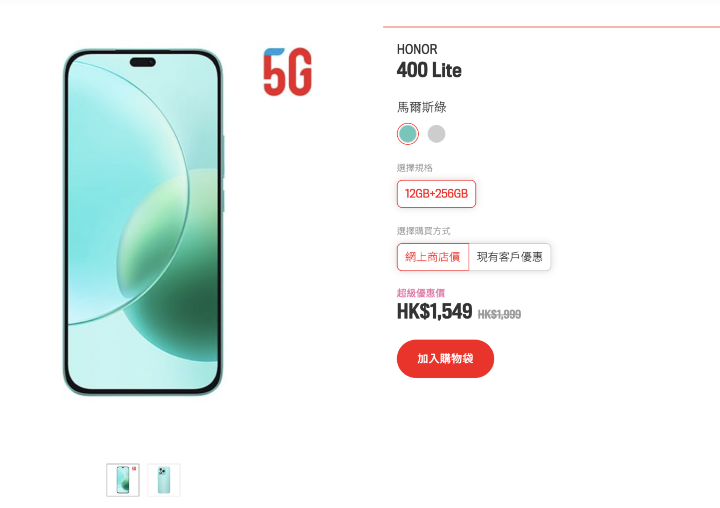Click the 選擇購買方式 section label

[423, 231]
